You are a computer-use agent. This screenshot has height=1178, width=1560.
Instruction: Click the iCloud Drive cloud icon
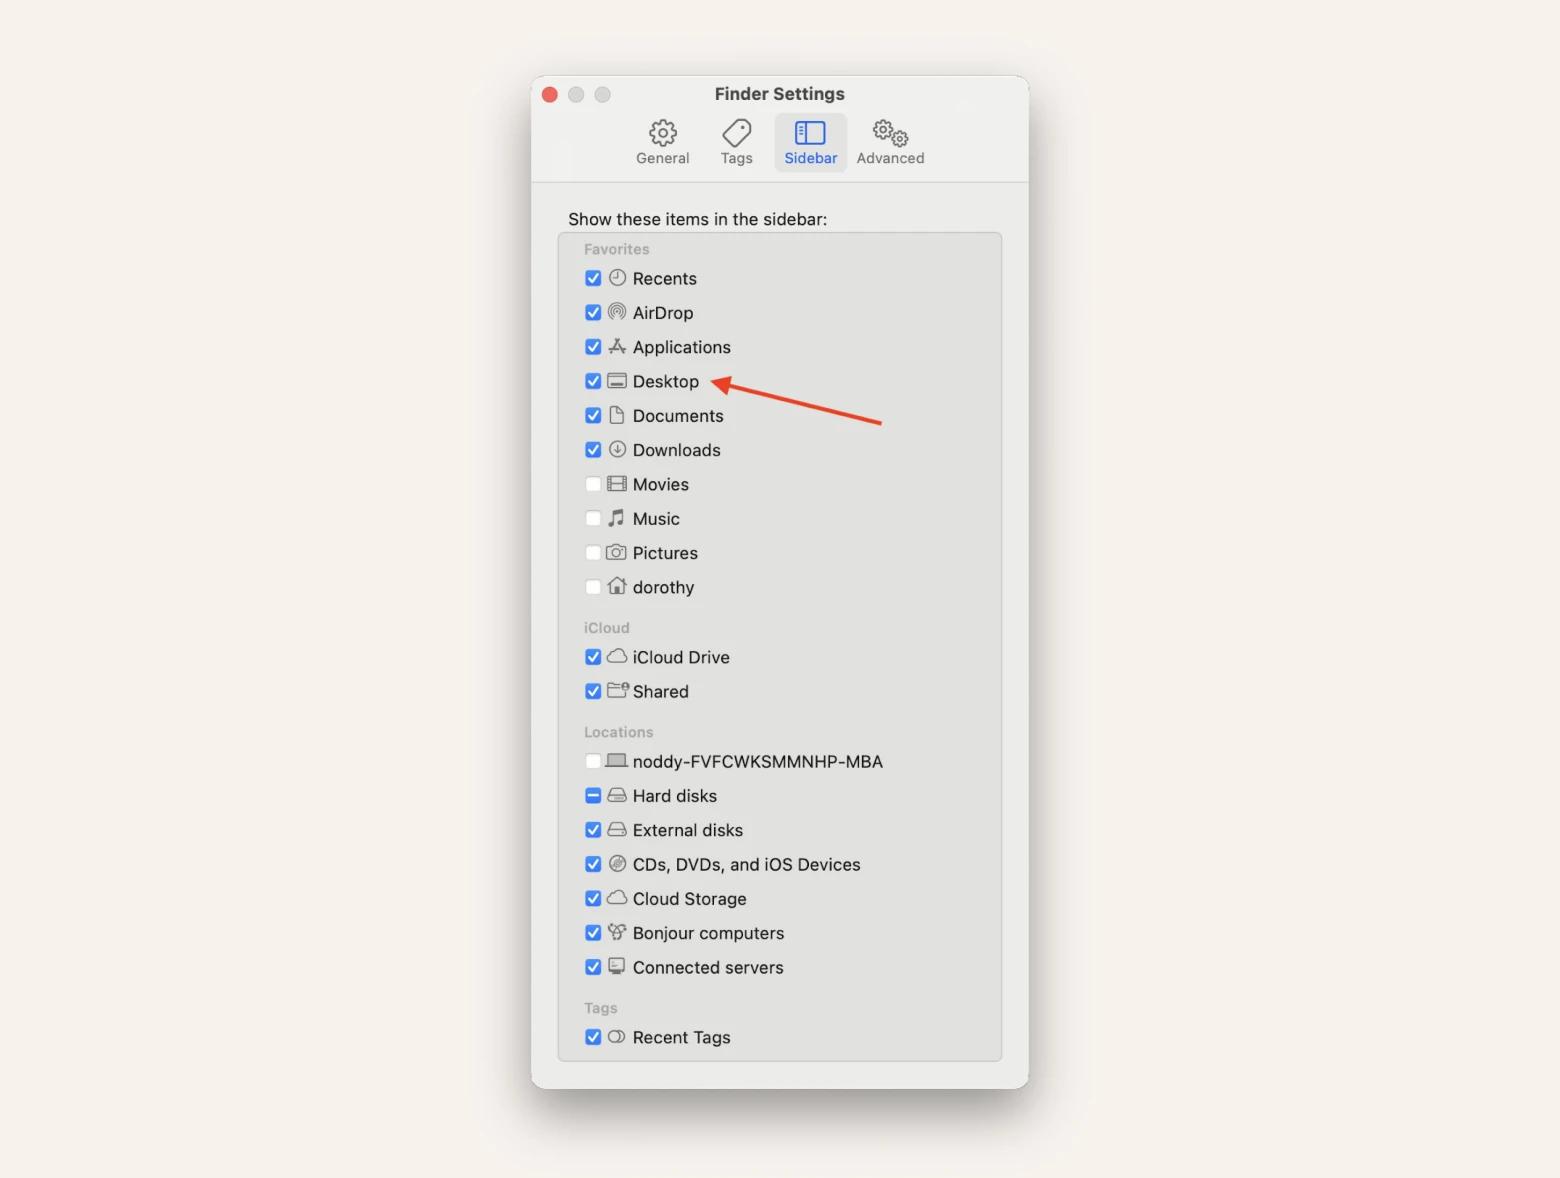[617, 656]
